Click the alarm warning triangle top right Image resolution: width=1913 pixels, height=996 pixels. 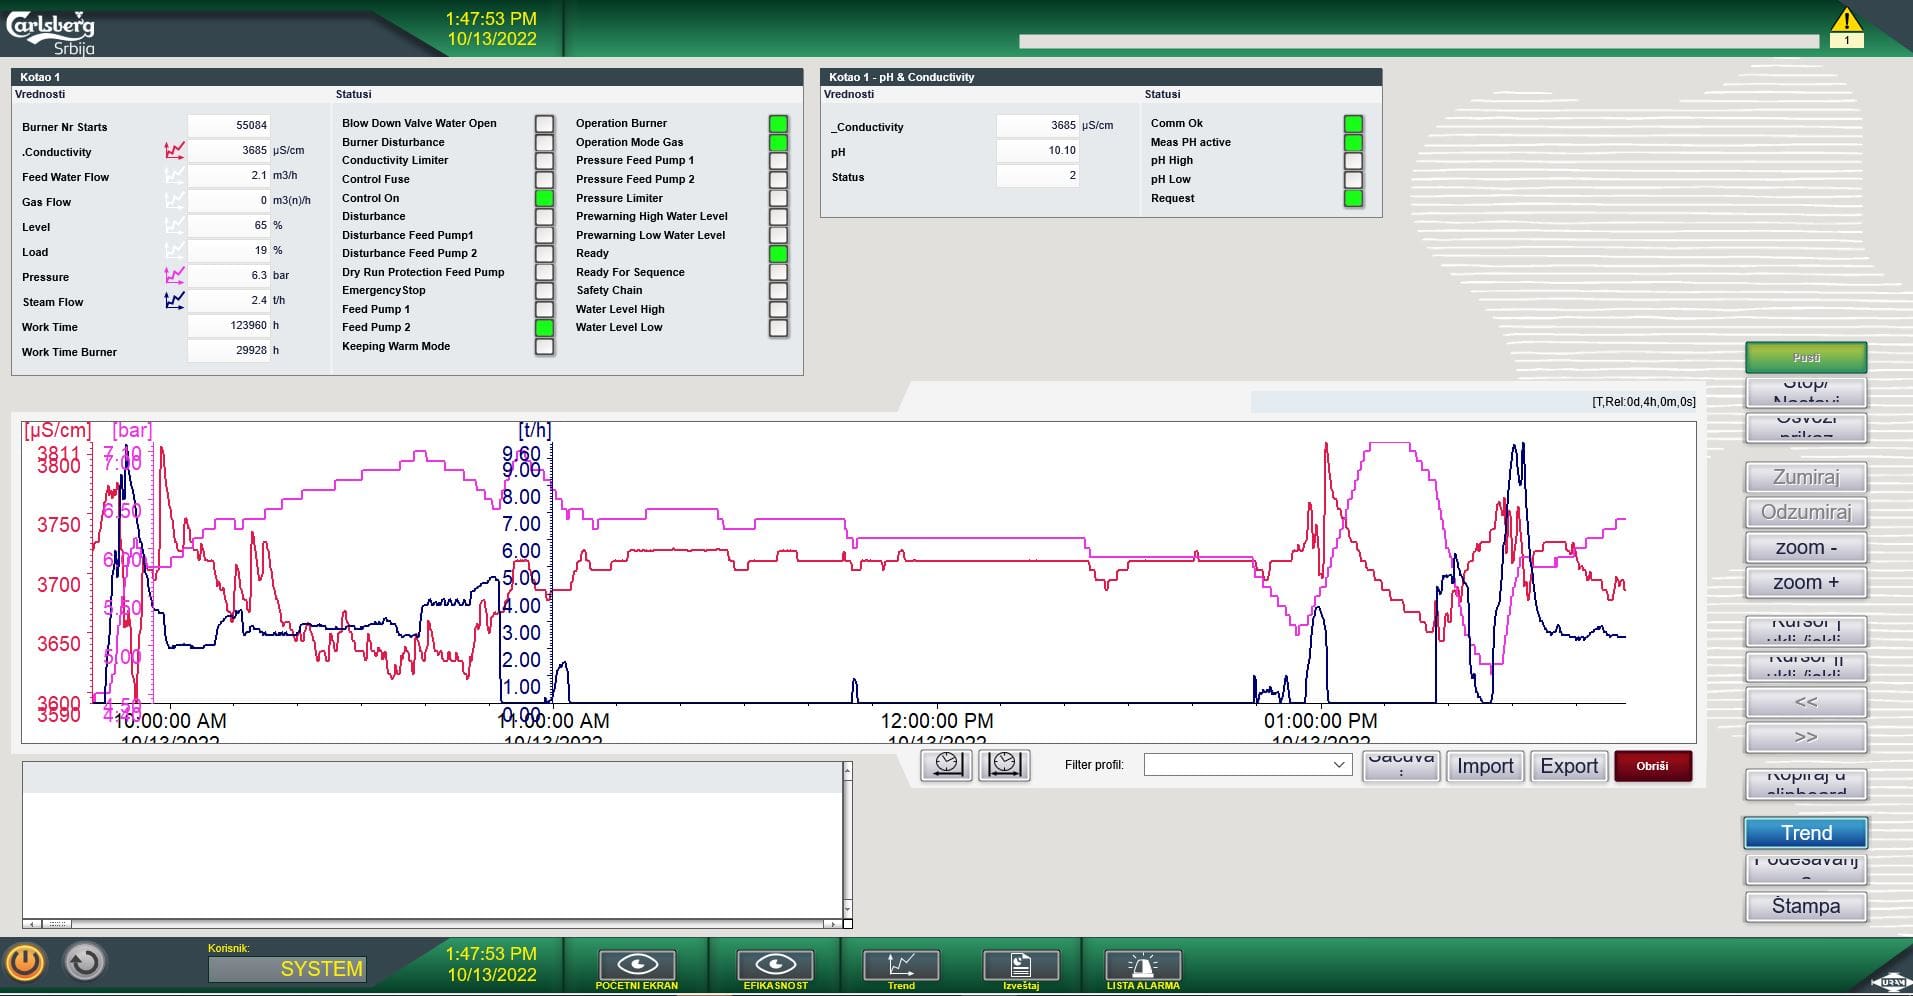(1847, 22)
